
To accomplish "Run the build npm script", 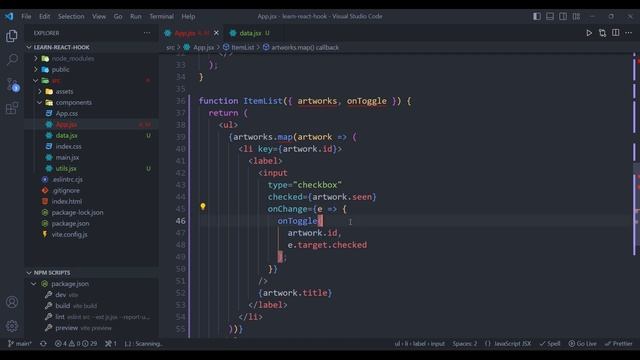I will [x=91, y=306].
